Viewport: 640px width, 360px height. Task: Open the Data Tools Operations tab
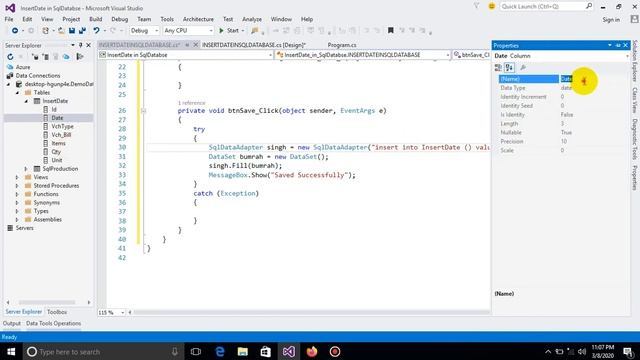[x=53, y=323]
